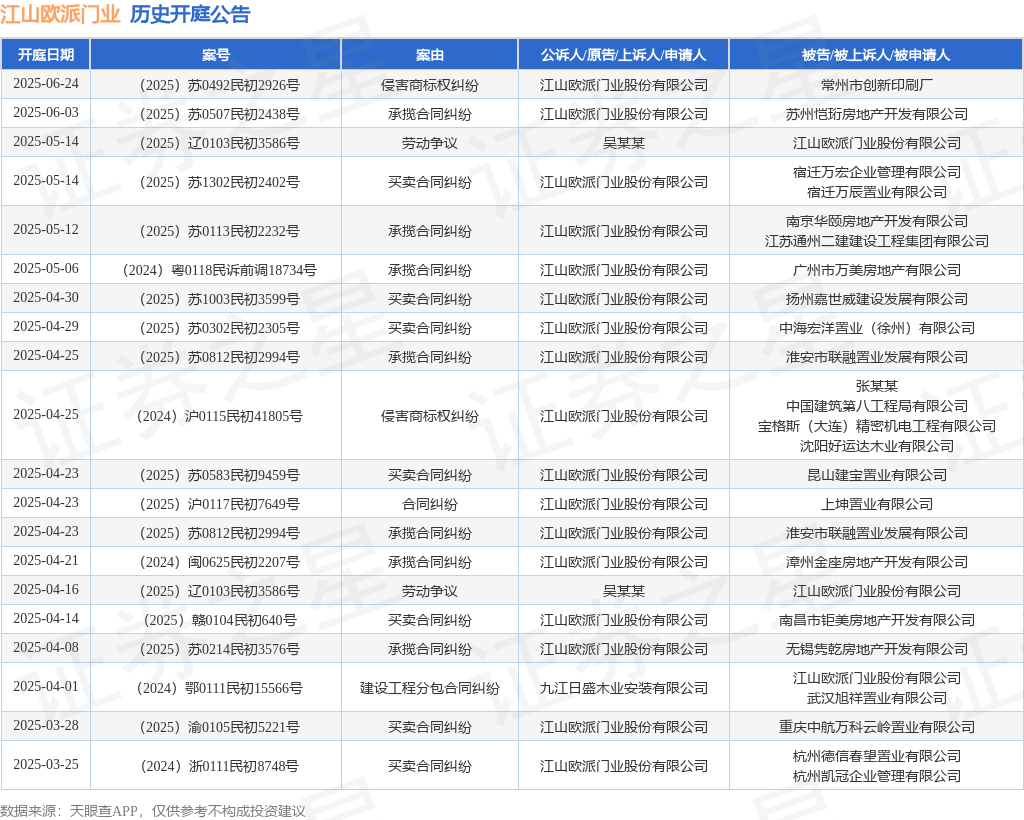Screen dimensions: 1024x820
Task: Click defendant 扬州嘉世威建设发展有限公司
Action: (876, 299)
